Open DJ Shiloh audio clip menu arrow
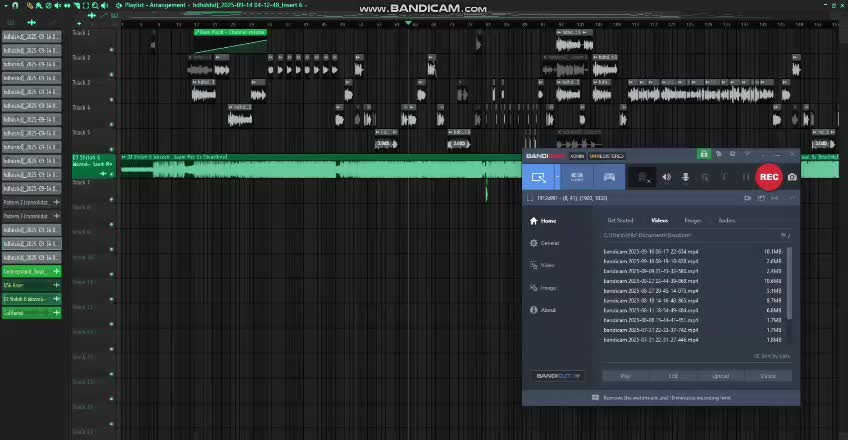Image resolution: width=848 pixels, height=440 pixels. [x=124, y=157]
